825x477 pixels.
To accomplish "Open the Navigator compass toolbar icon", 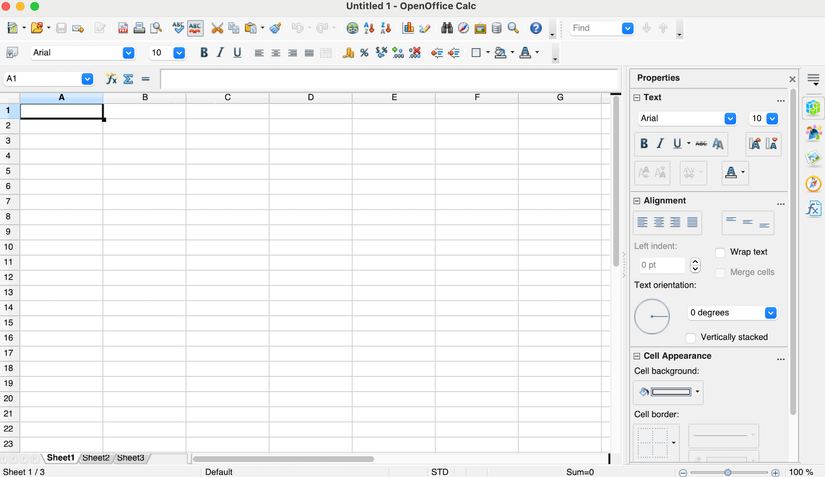I will pos(463,28).
